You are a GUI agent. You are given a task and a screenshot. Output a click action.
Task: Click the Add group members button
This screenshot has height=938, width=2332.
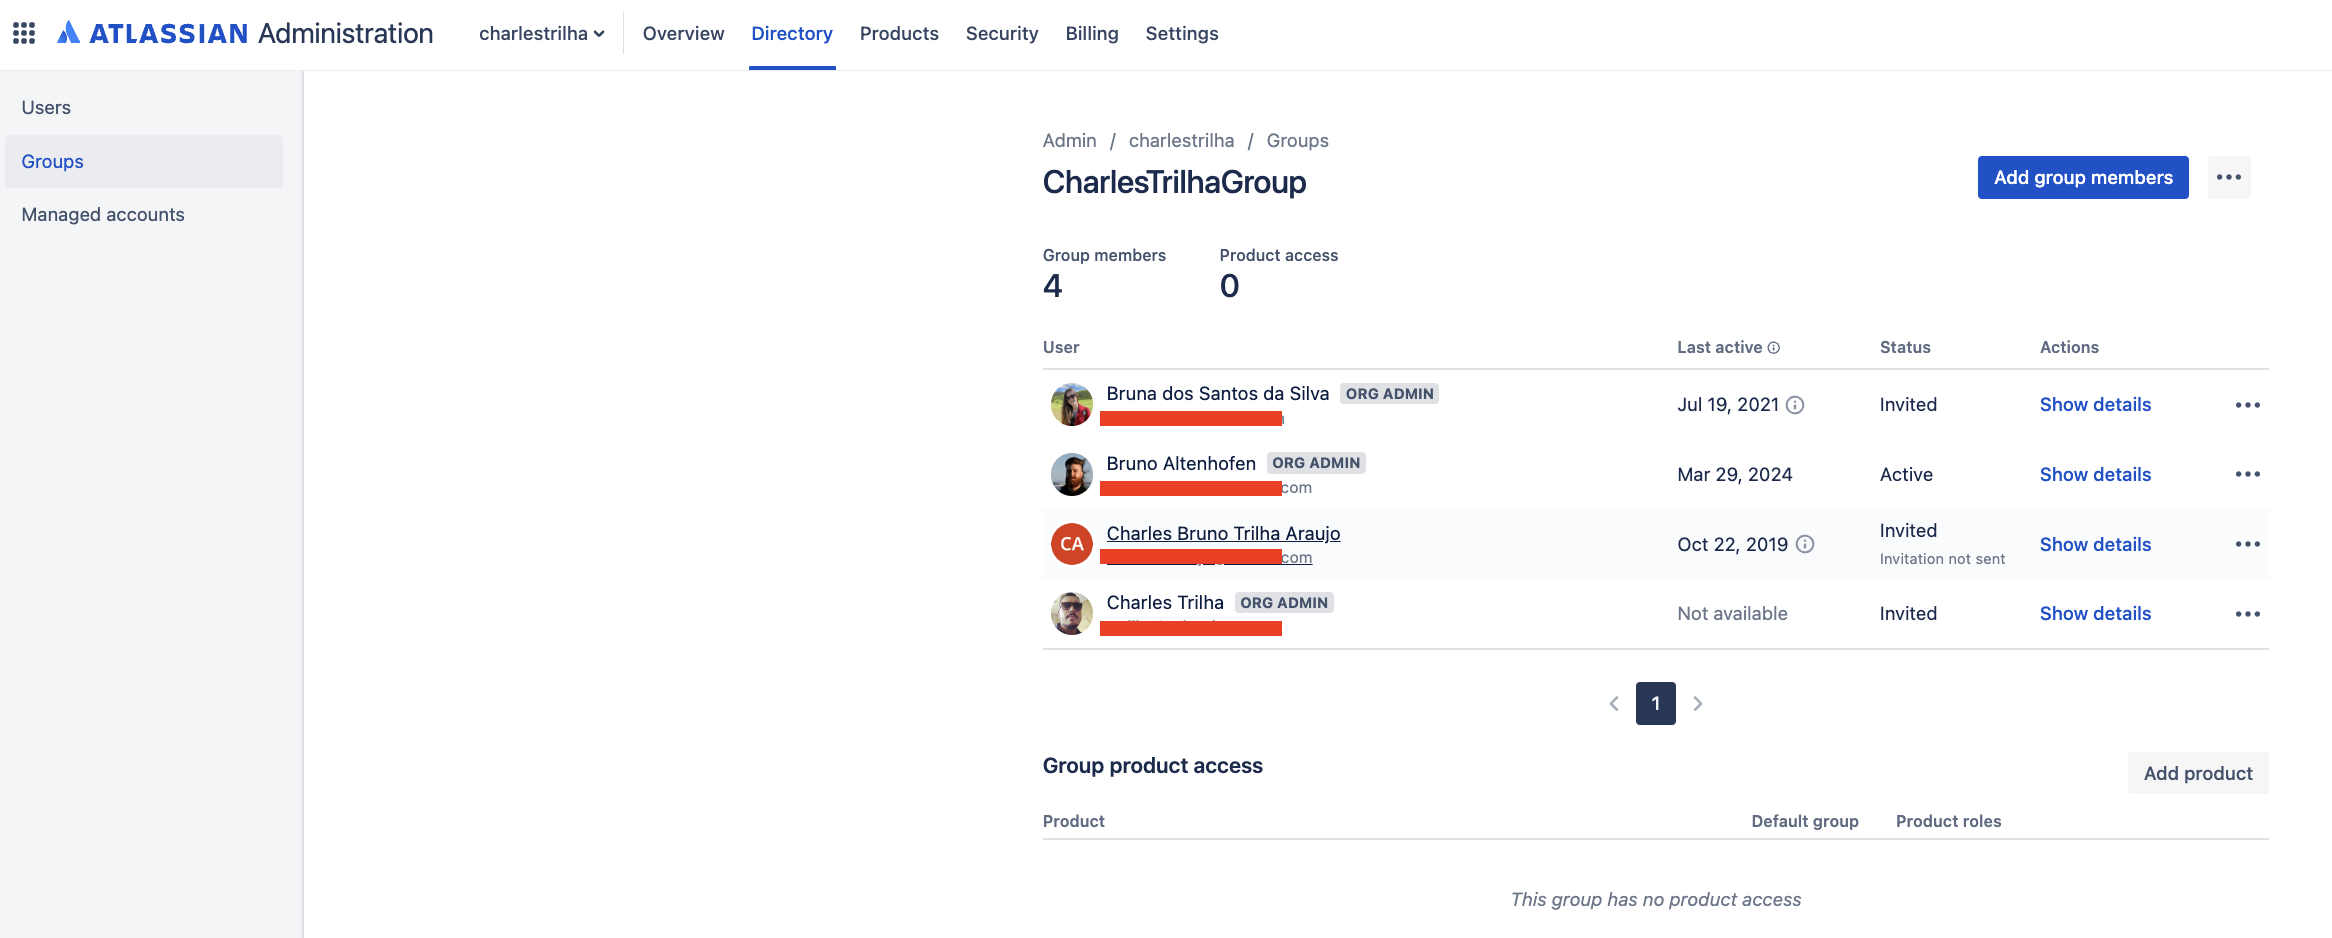2083,177
